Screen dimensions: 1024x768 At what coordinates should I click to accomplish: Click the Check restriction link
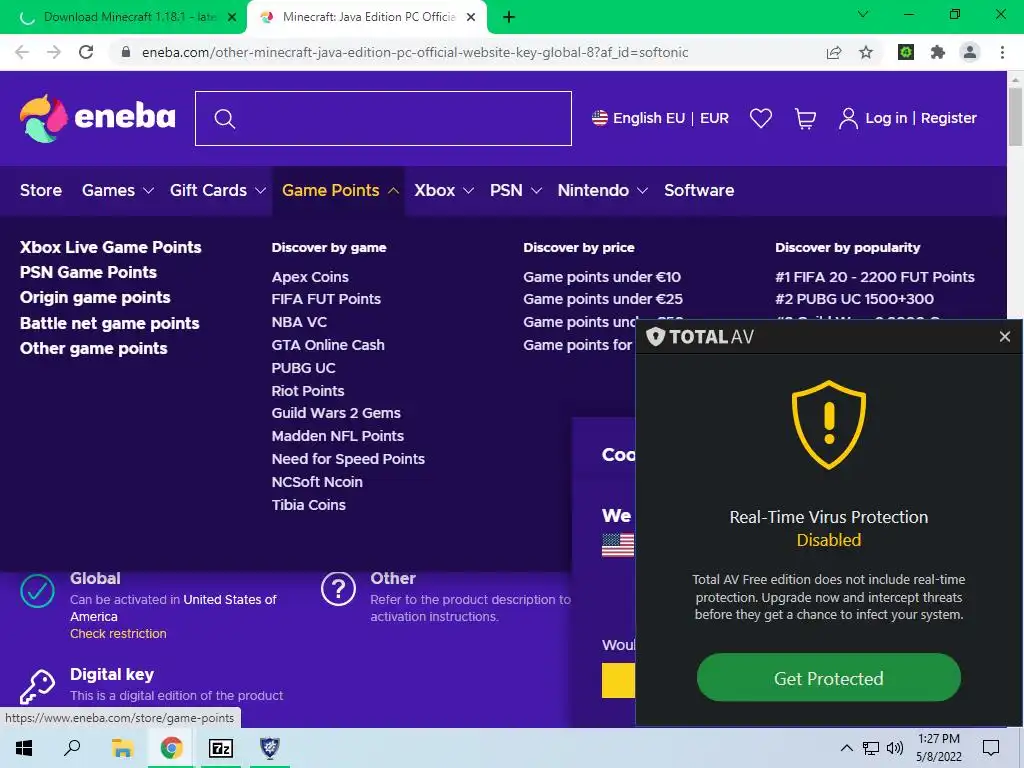click(x=118, y=633)
